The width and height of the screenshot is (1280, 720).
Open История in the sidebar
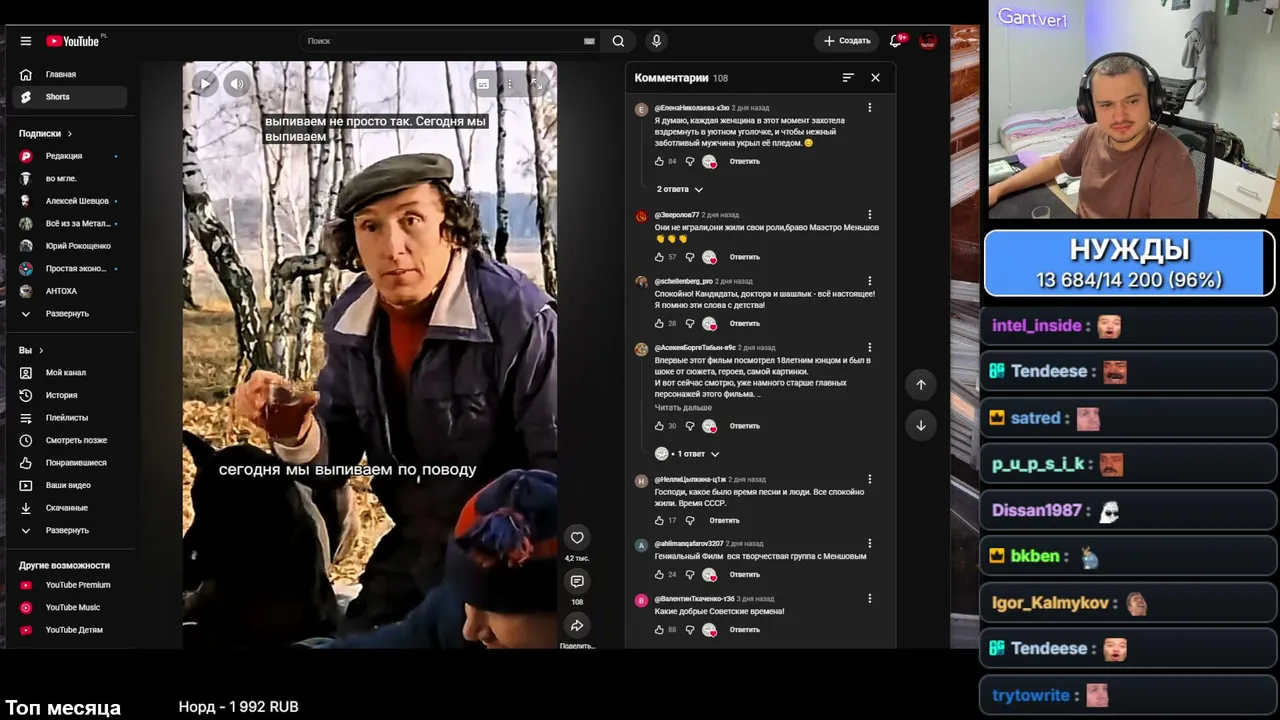pyautogui.click(x=70, y=395)
